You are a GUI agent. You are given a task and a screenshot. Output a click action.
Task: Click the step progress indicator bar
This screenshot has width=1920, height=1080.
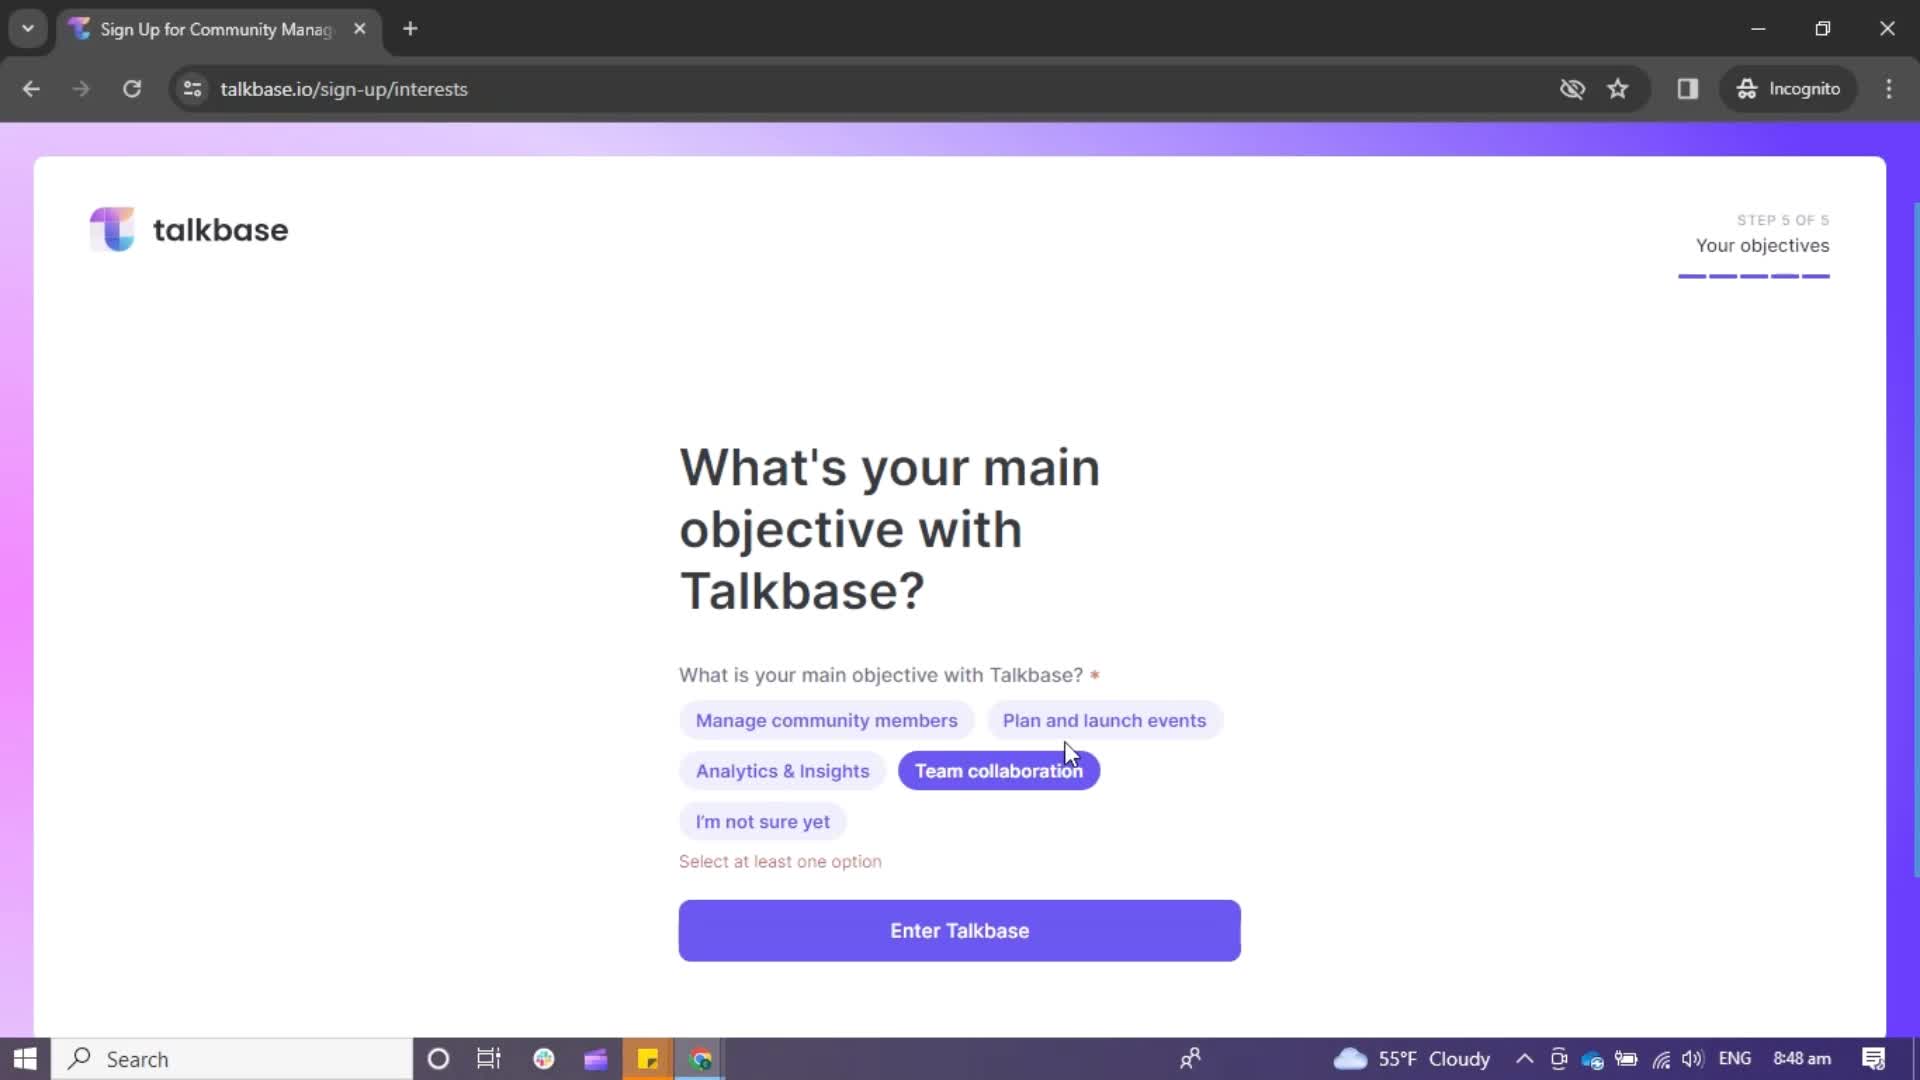1754,276
